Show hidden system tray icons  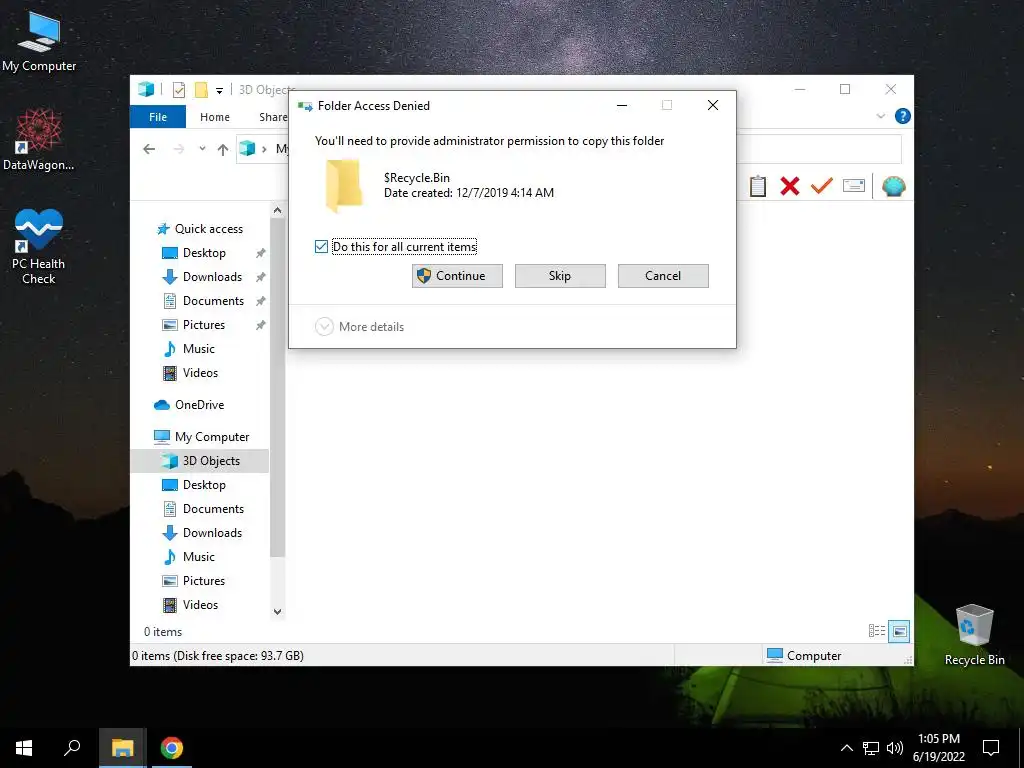point(846,748)
